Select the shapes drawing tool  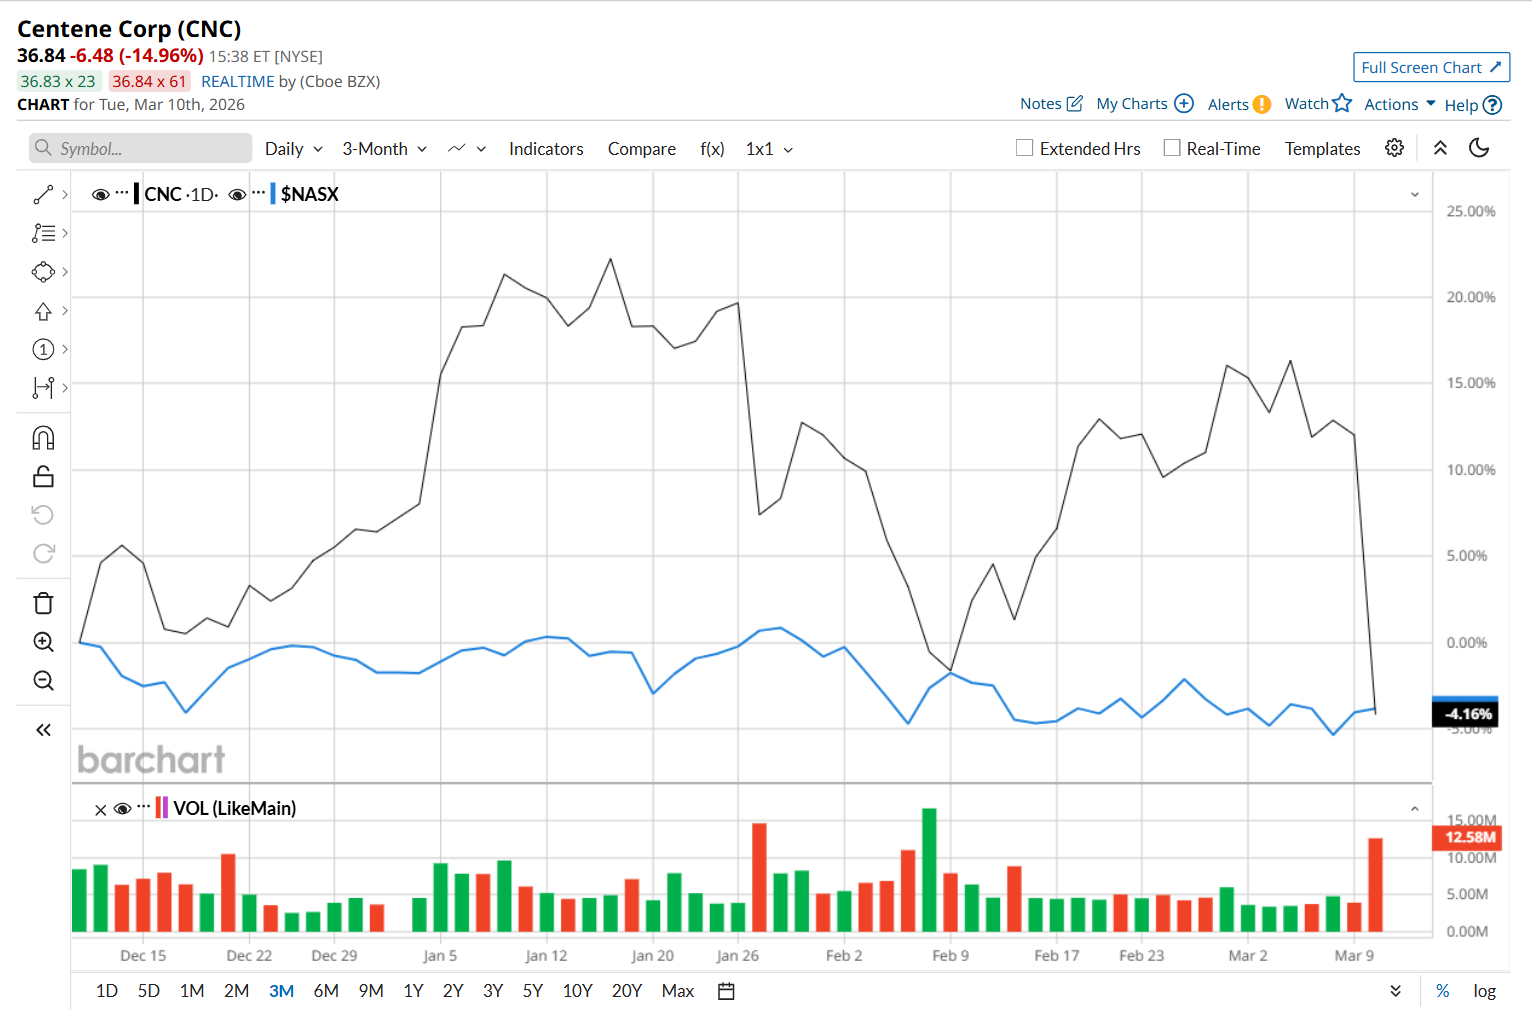click(x=43, y=272)
